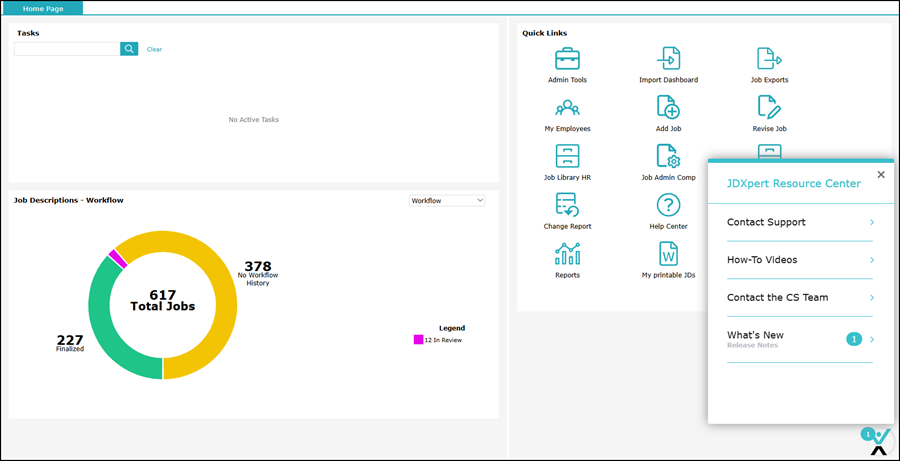The height and width of the screenshot is (462, 900).
Task: Open the Import Dashboard icon
Action: [668, 59]
